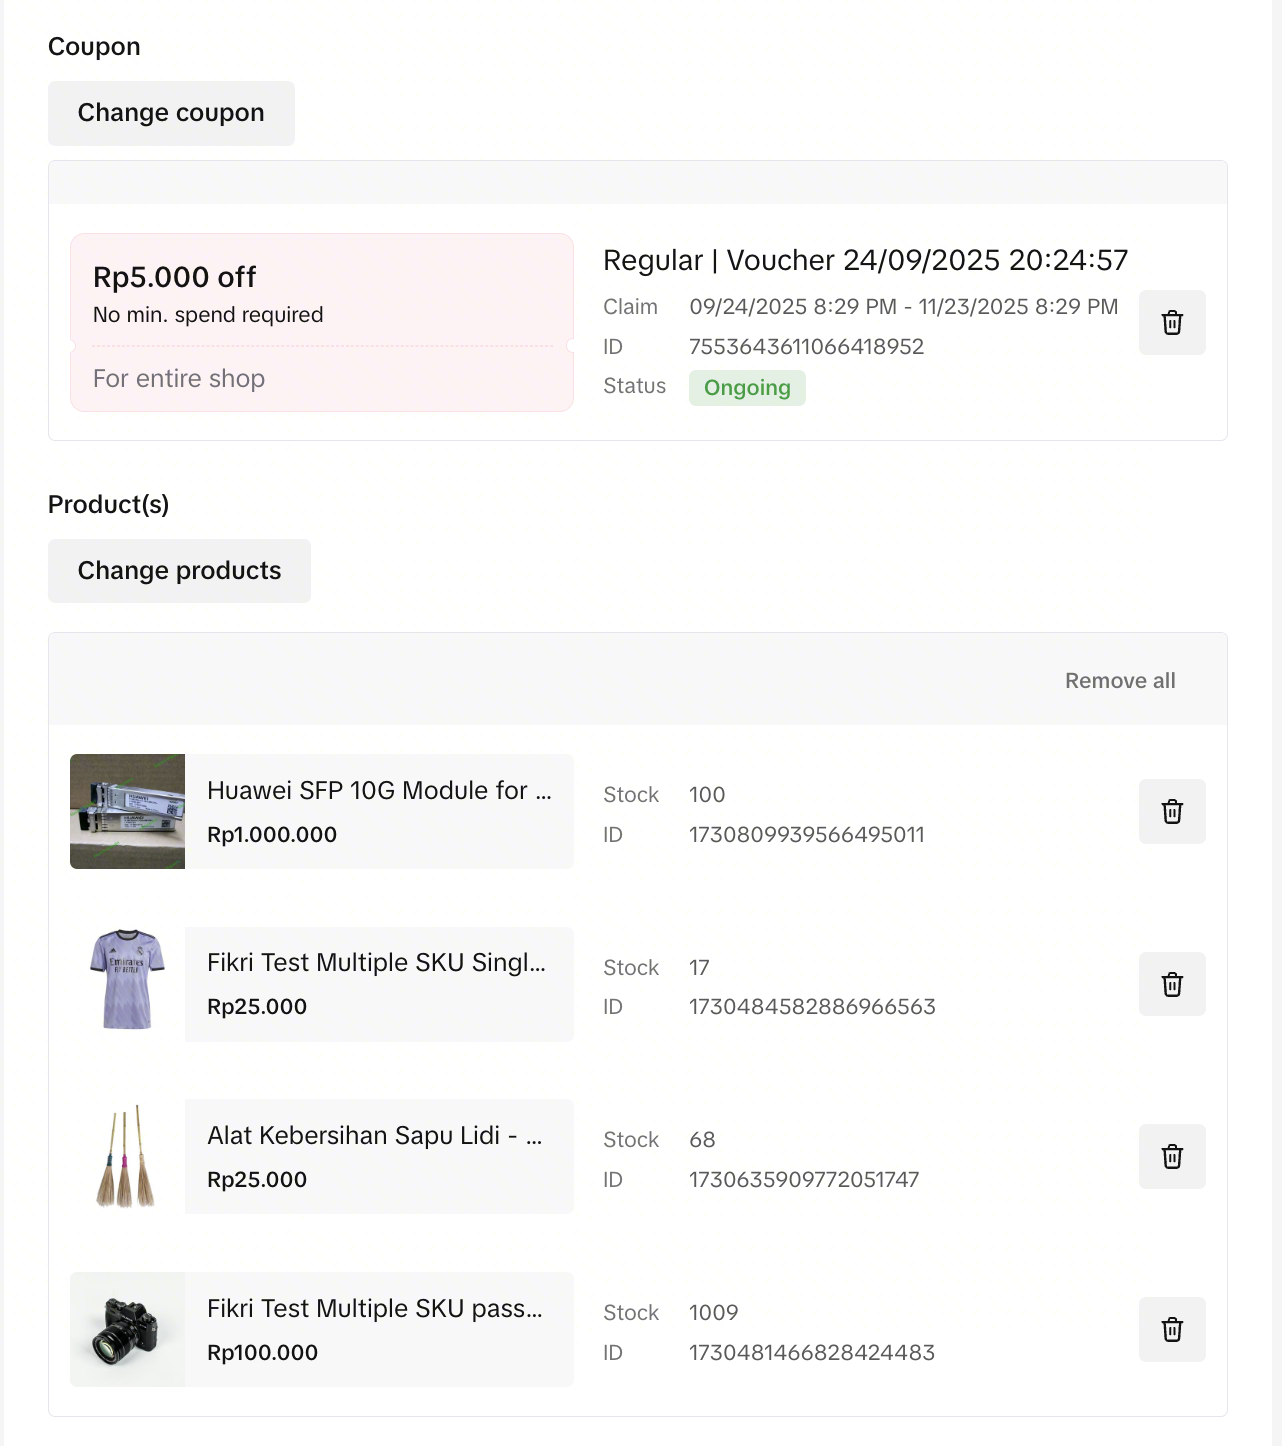This screenshot has height=1446, width=1282.
Task: Remove Fikri Test Multiple SKU Singl product trash icon
Action: [1172, 984]
